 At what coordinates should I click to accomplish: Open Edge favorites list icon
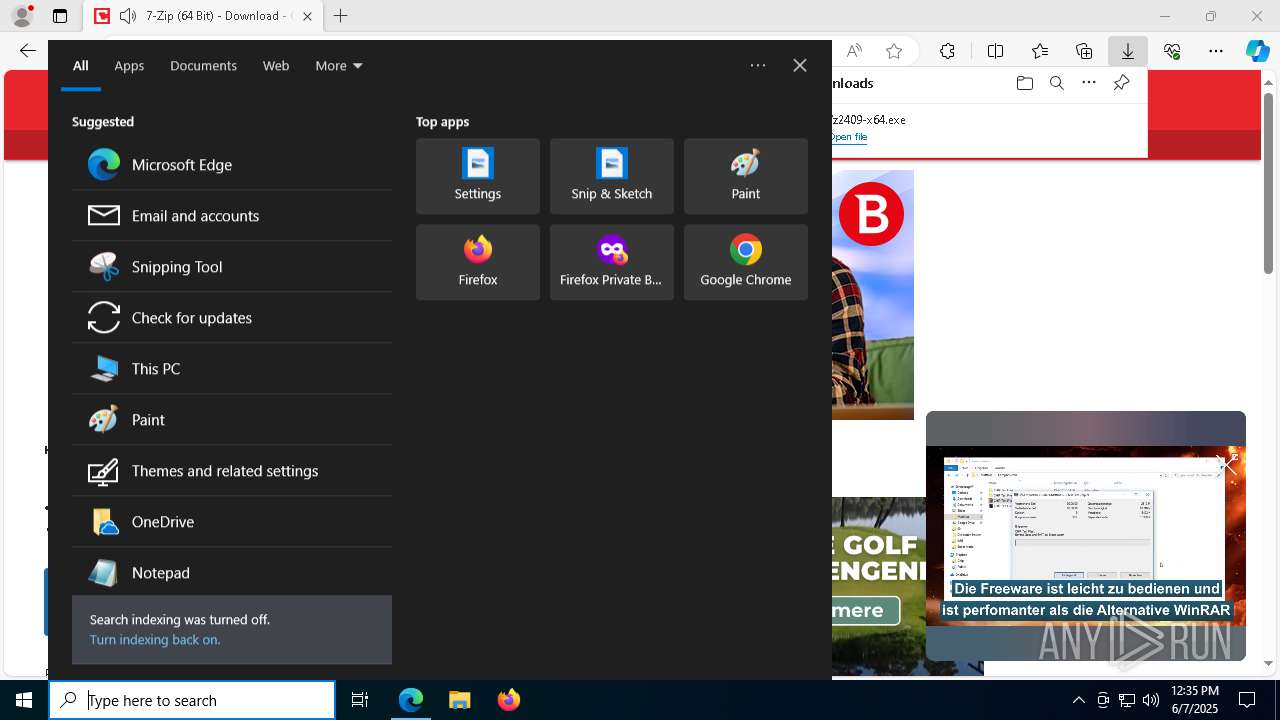pyautogui.click(x=1040, y=51)
